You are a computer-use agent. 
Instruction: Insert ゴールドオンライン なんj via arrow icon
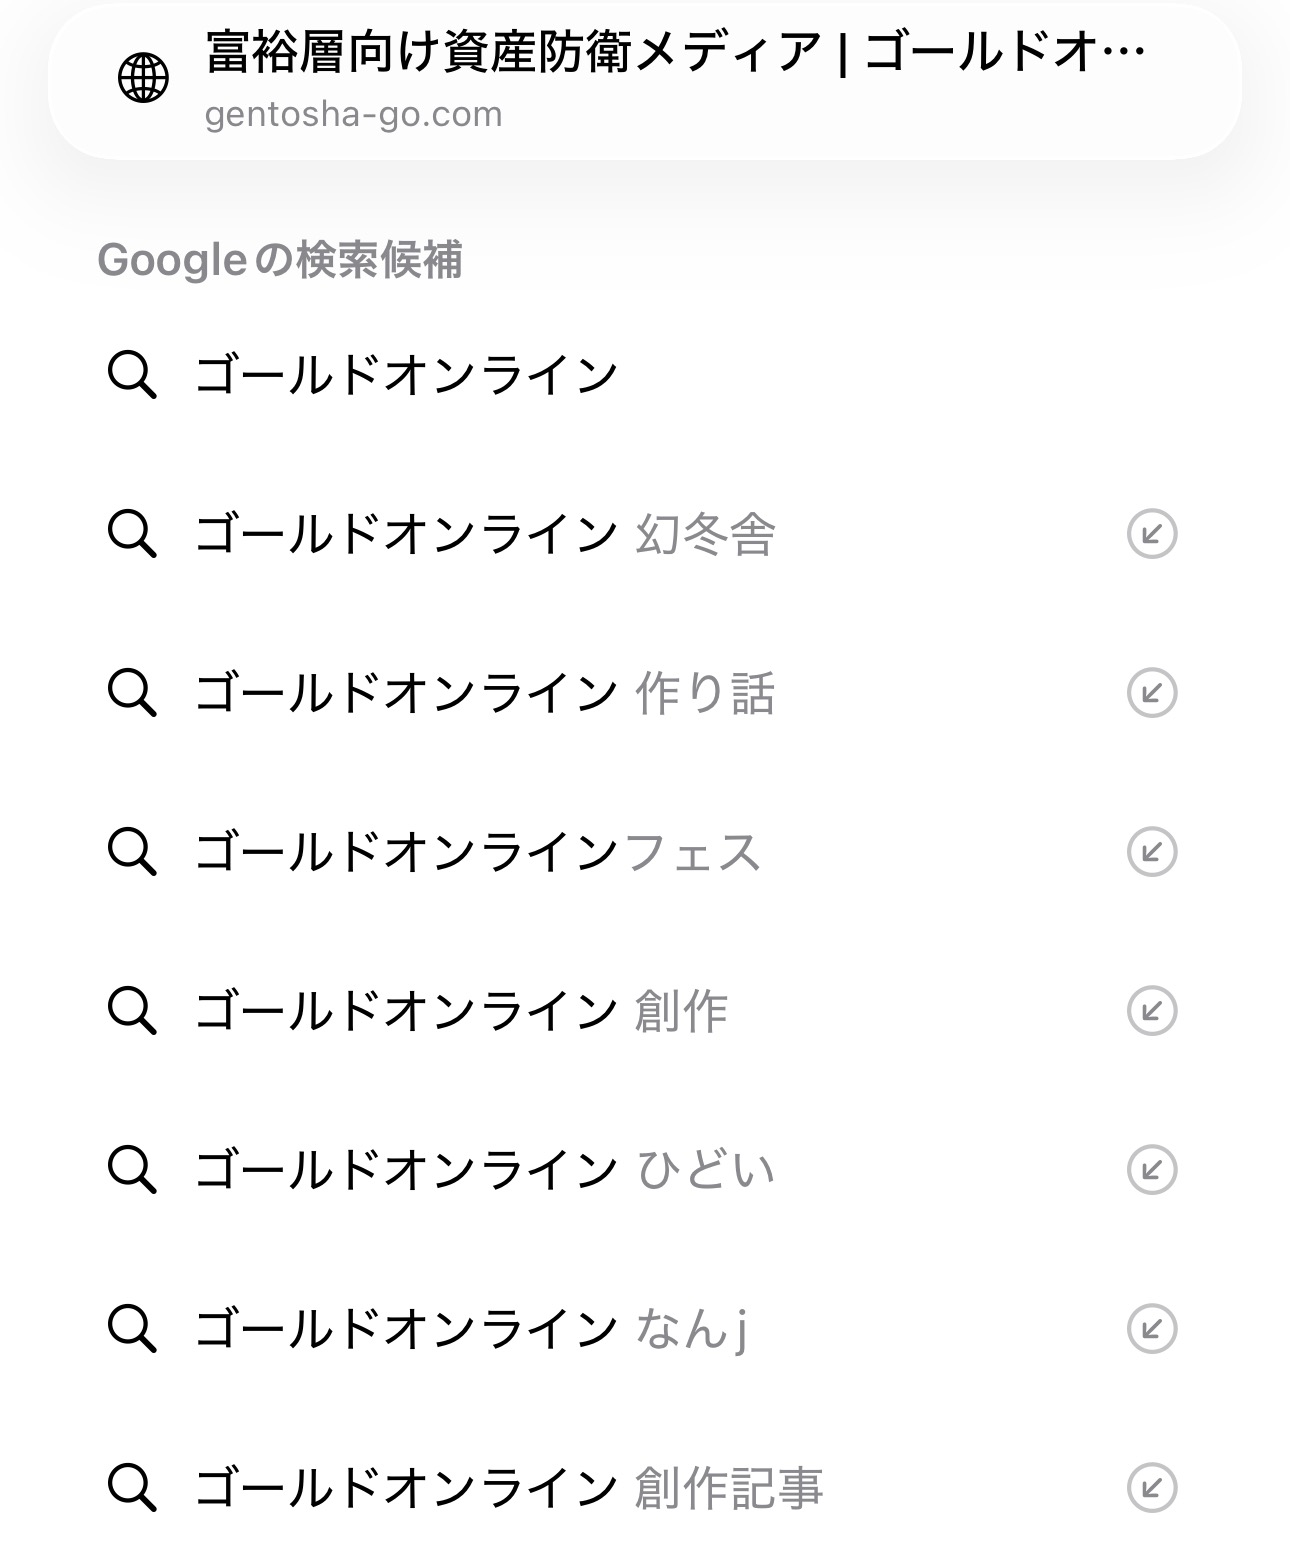click(1151, 1329)
